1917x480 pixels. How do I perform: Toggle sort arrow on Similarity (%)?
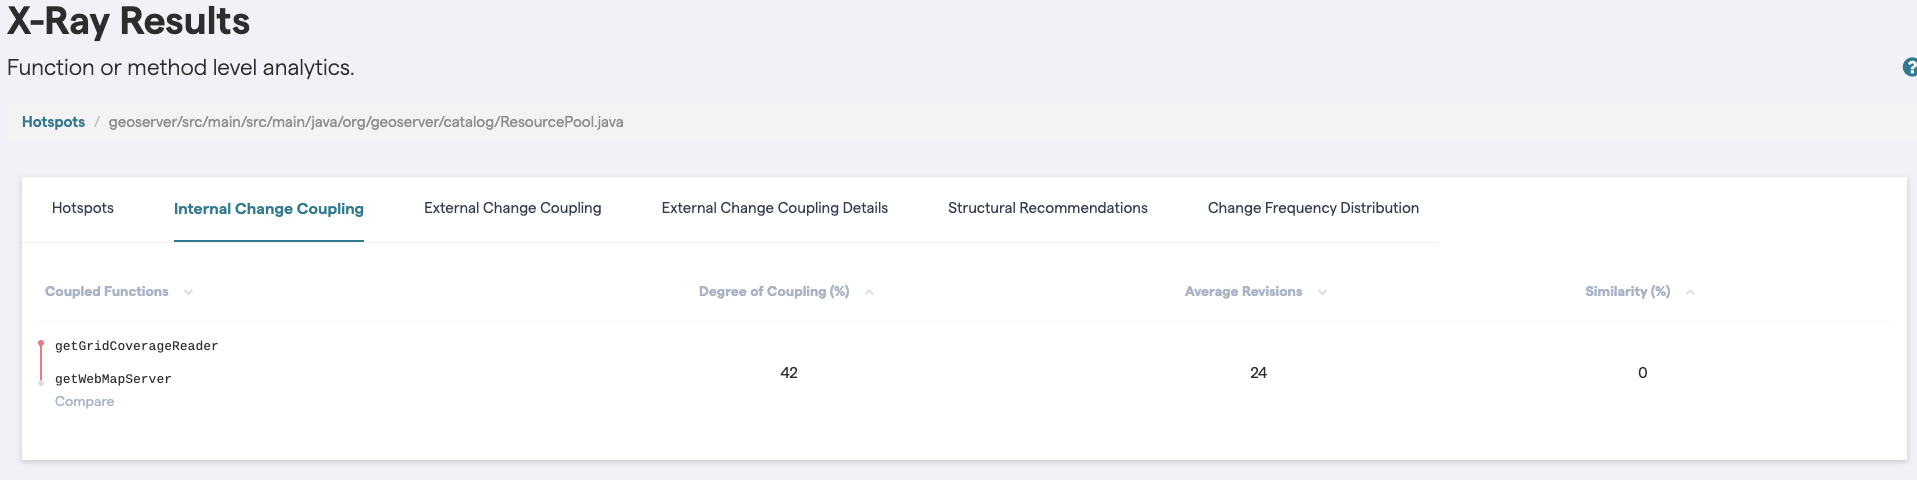[1690, 292]
